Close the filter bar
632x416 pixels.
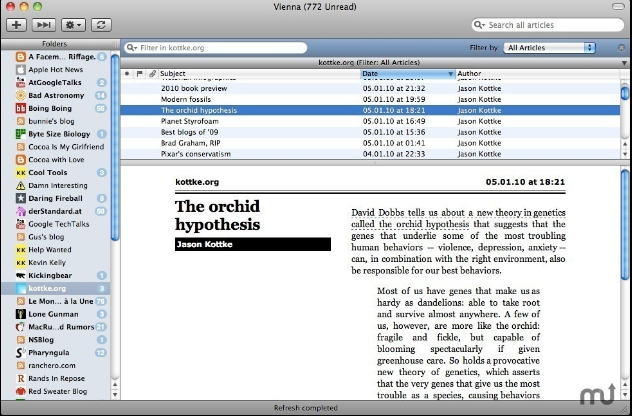click(x=622, y=48)
